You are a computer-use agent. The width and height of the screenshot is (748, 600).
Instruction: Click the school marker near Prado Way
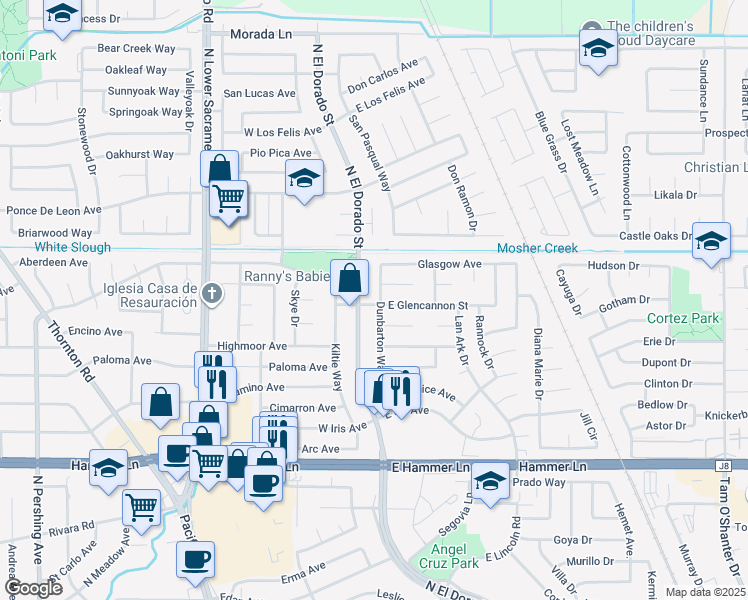click(x=490, y=481)
